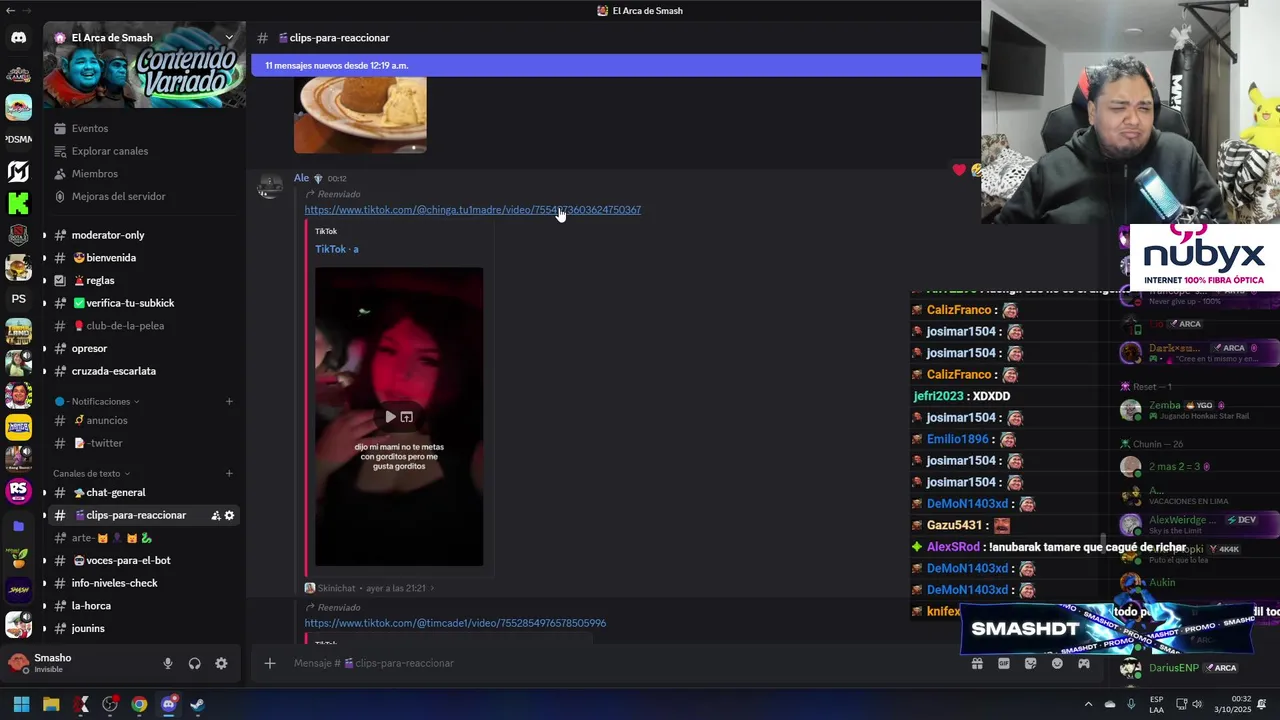Click the 'TikTok · a' embed title

tap(337, 249)
